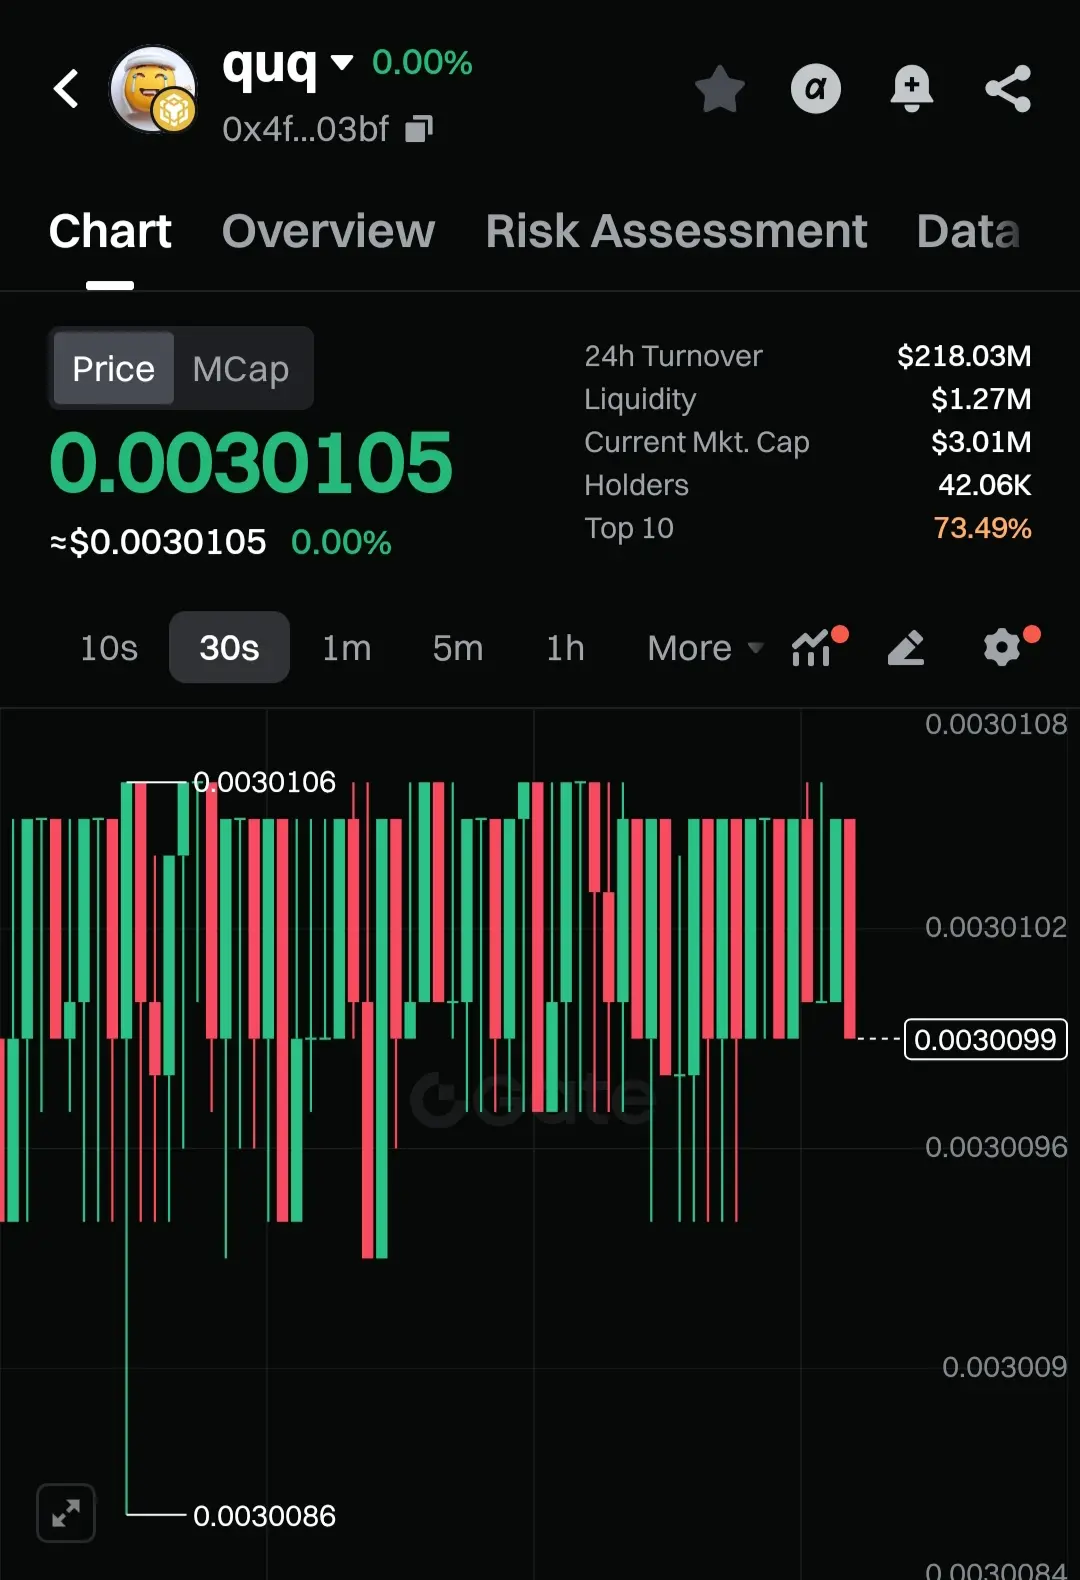
Task: Click the 0.003009 price axis label
Action: [x=1004, y=1367]
